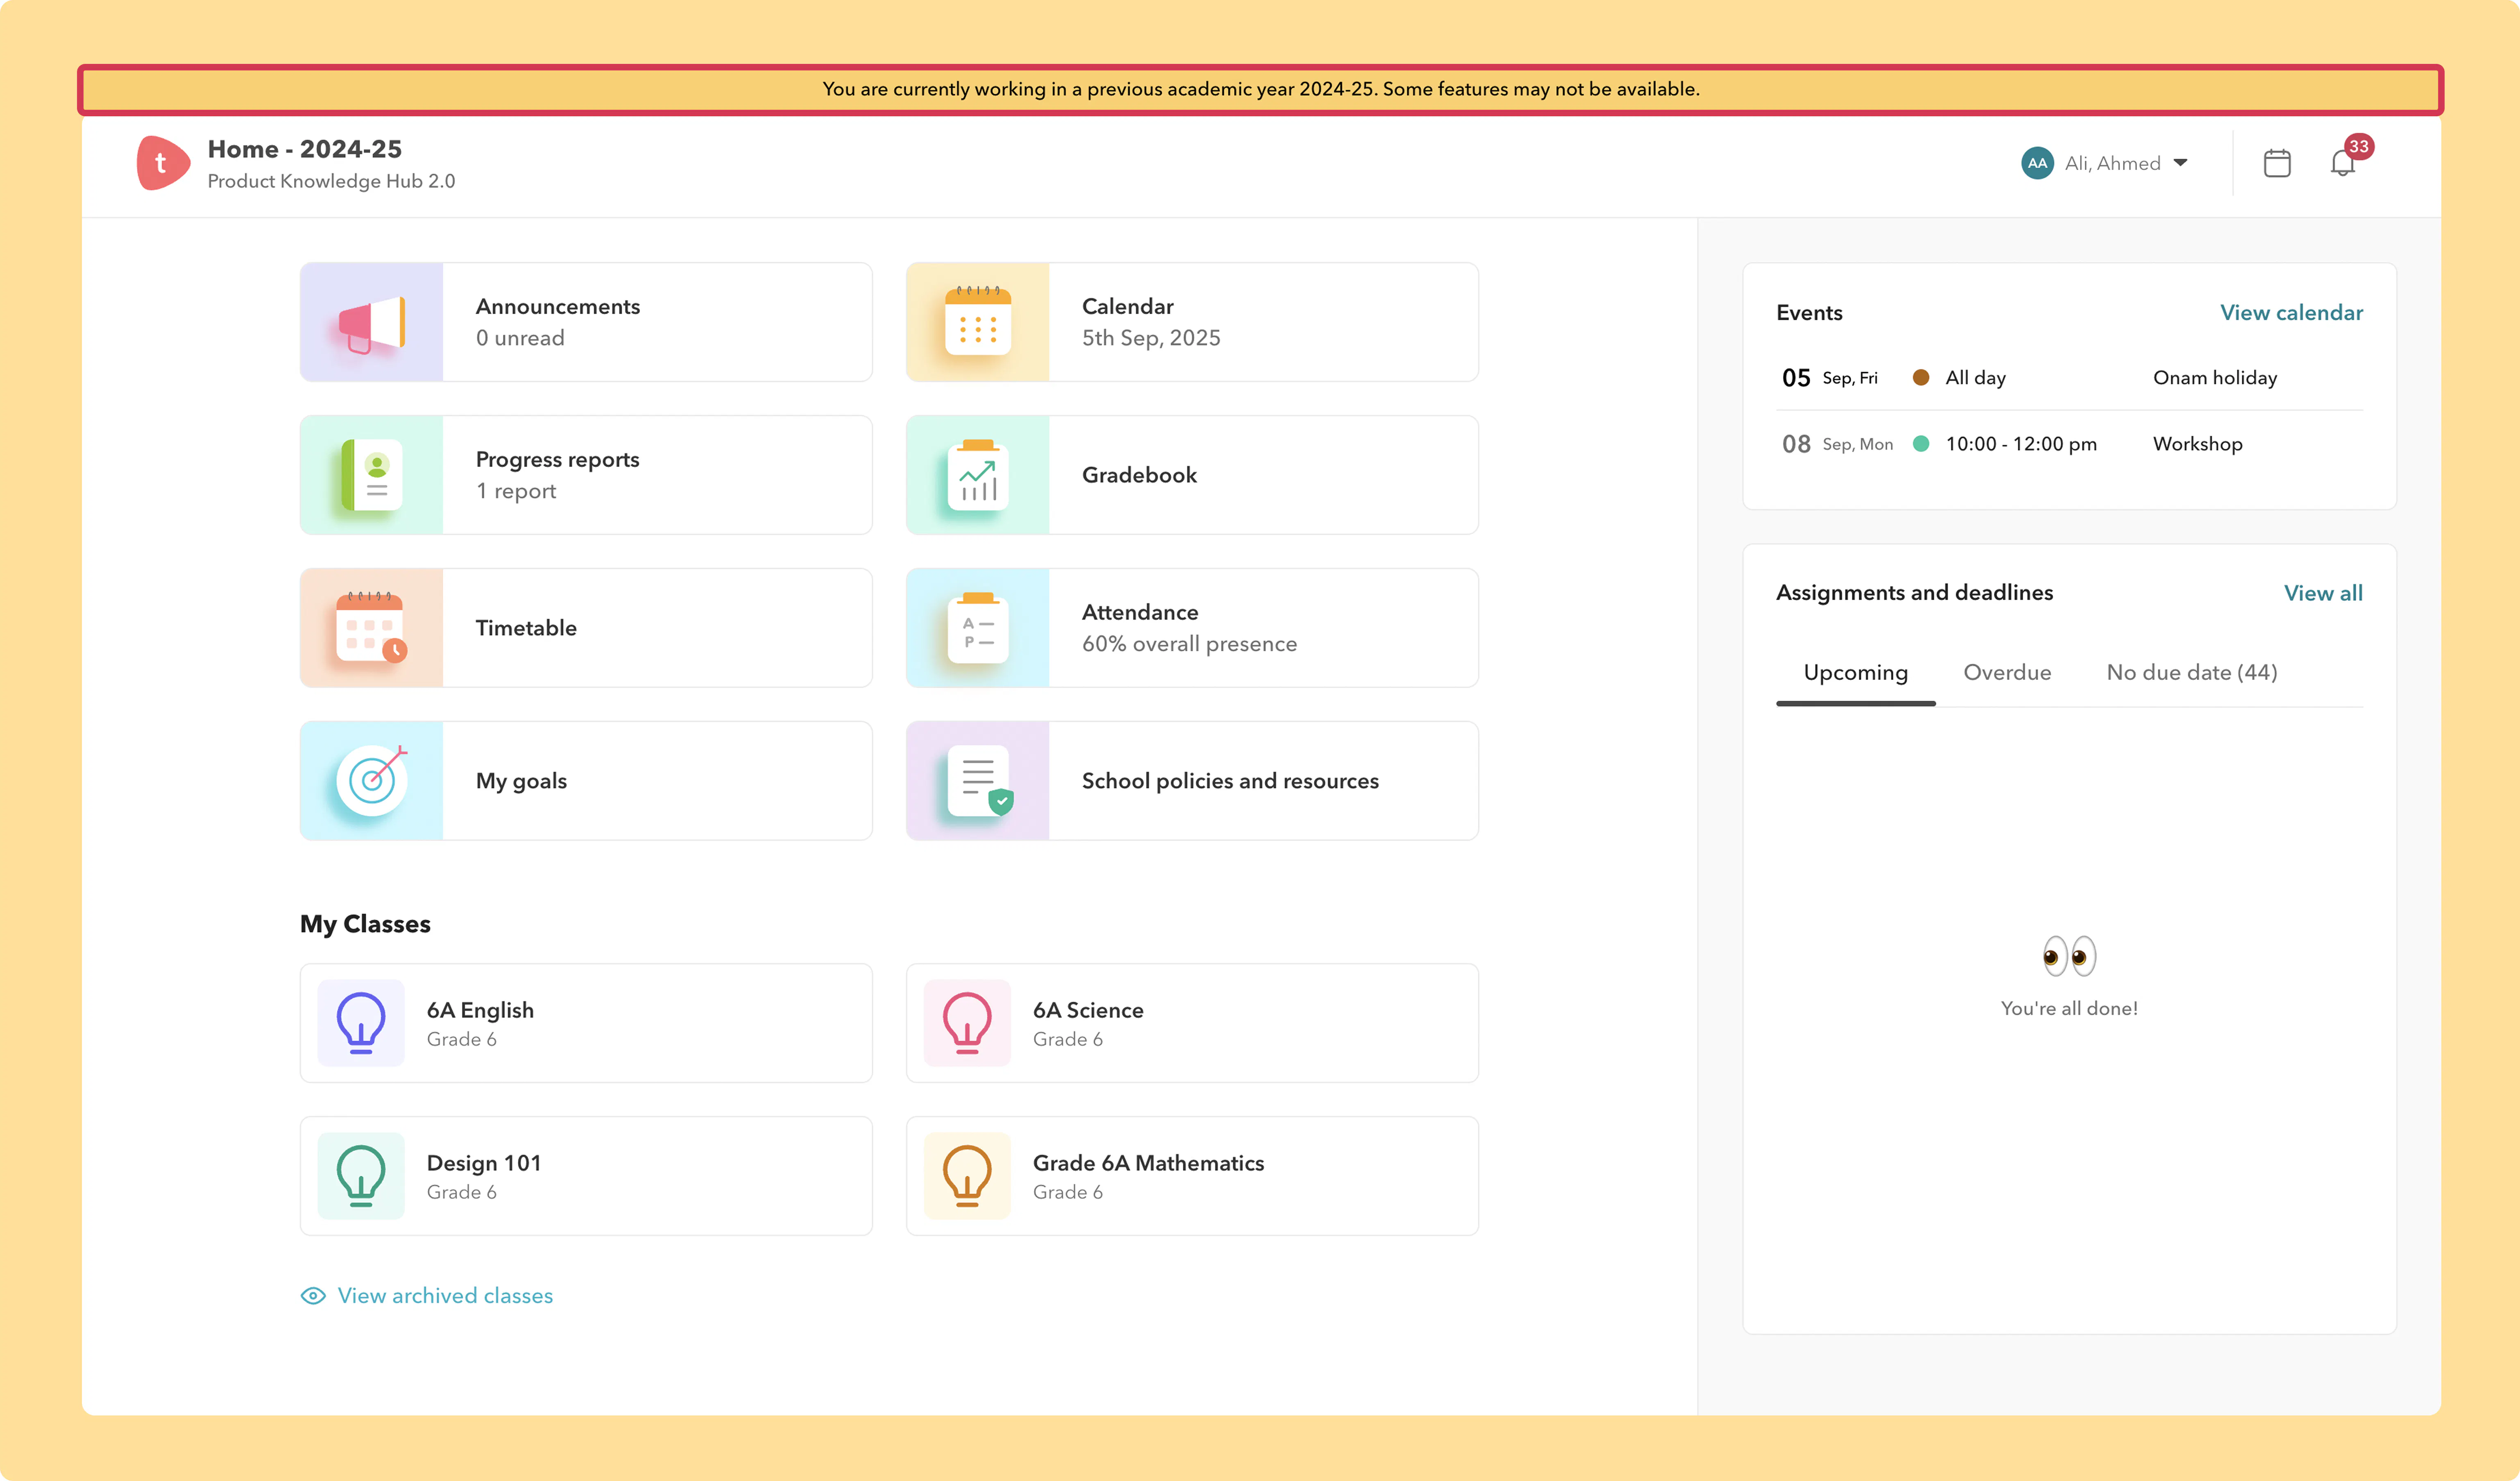Click the Attendance clipboard icon
The width and height of the screenshot is (2520, 1481).
(x=978, y=628)
